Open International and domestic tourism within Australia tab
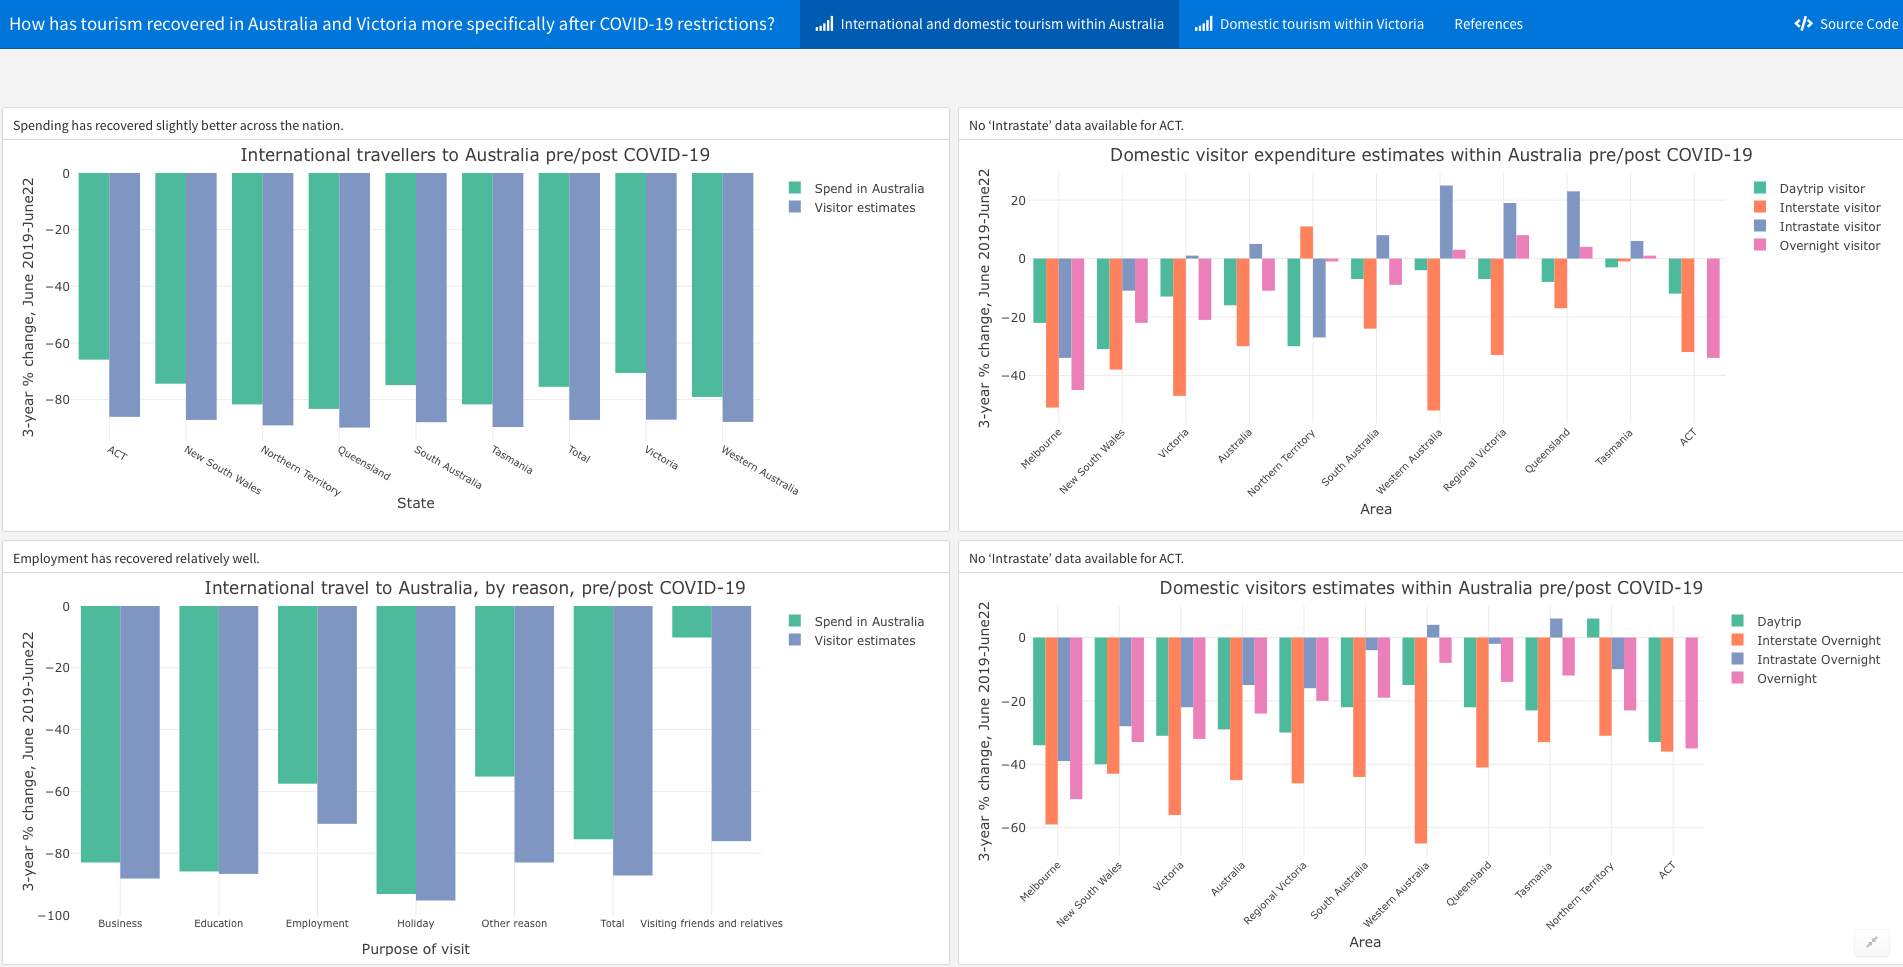Viewport: 1903px width, 967px height. [x=990, y=24]
